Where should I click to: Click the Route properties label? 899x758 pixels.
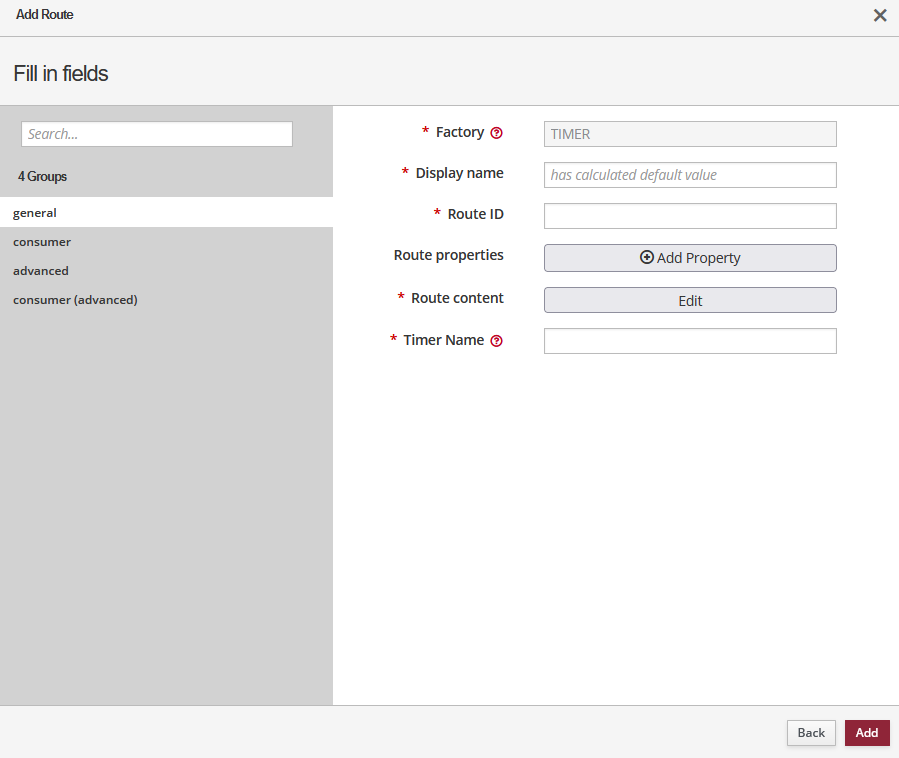pyautogui.click(x=449, y=255)
